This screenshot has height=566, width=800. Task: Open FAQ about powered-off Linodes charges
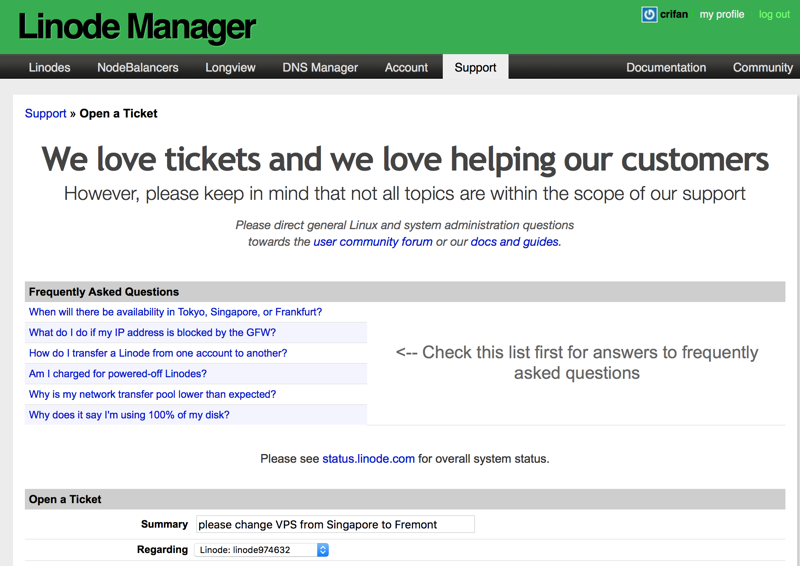click(117, 374)
